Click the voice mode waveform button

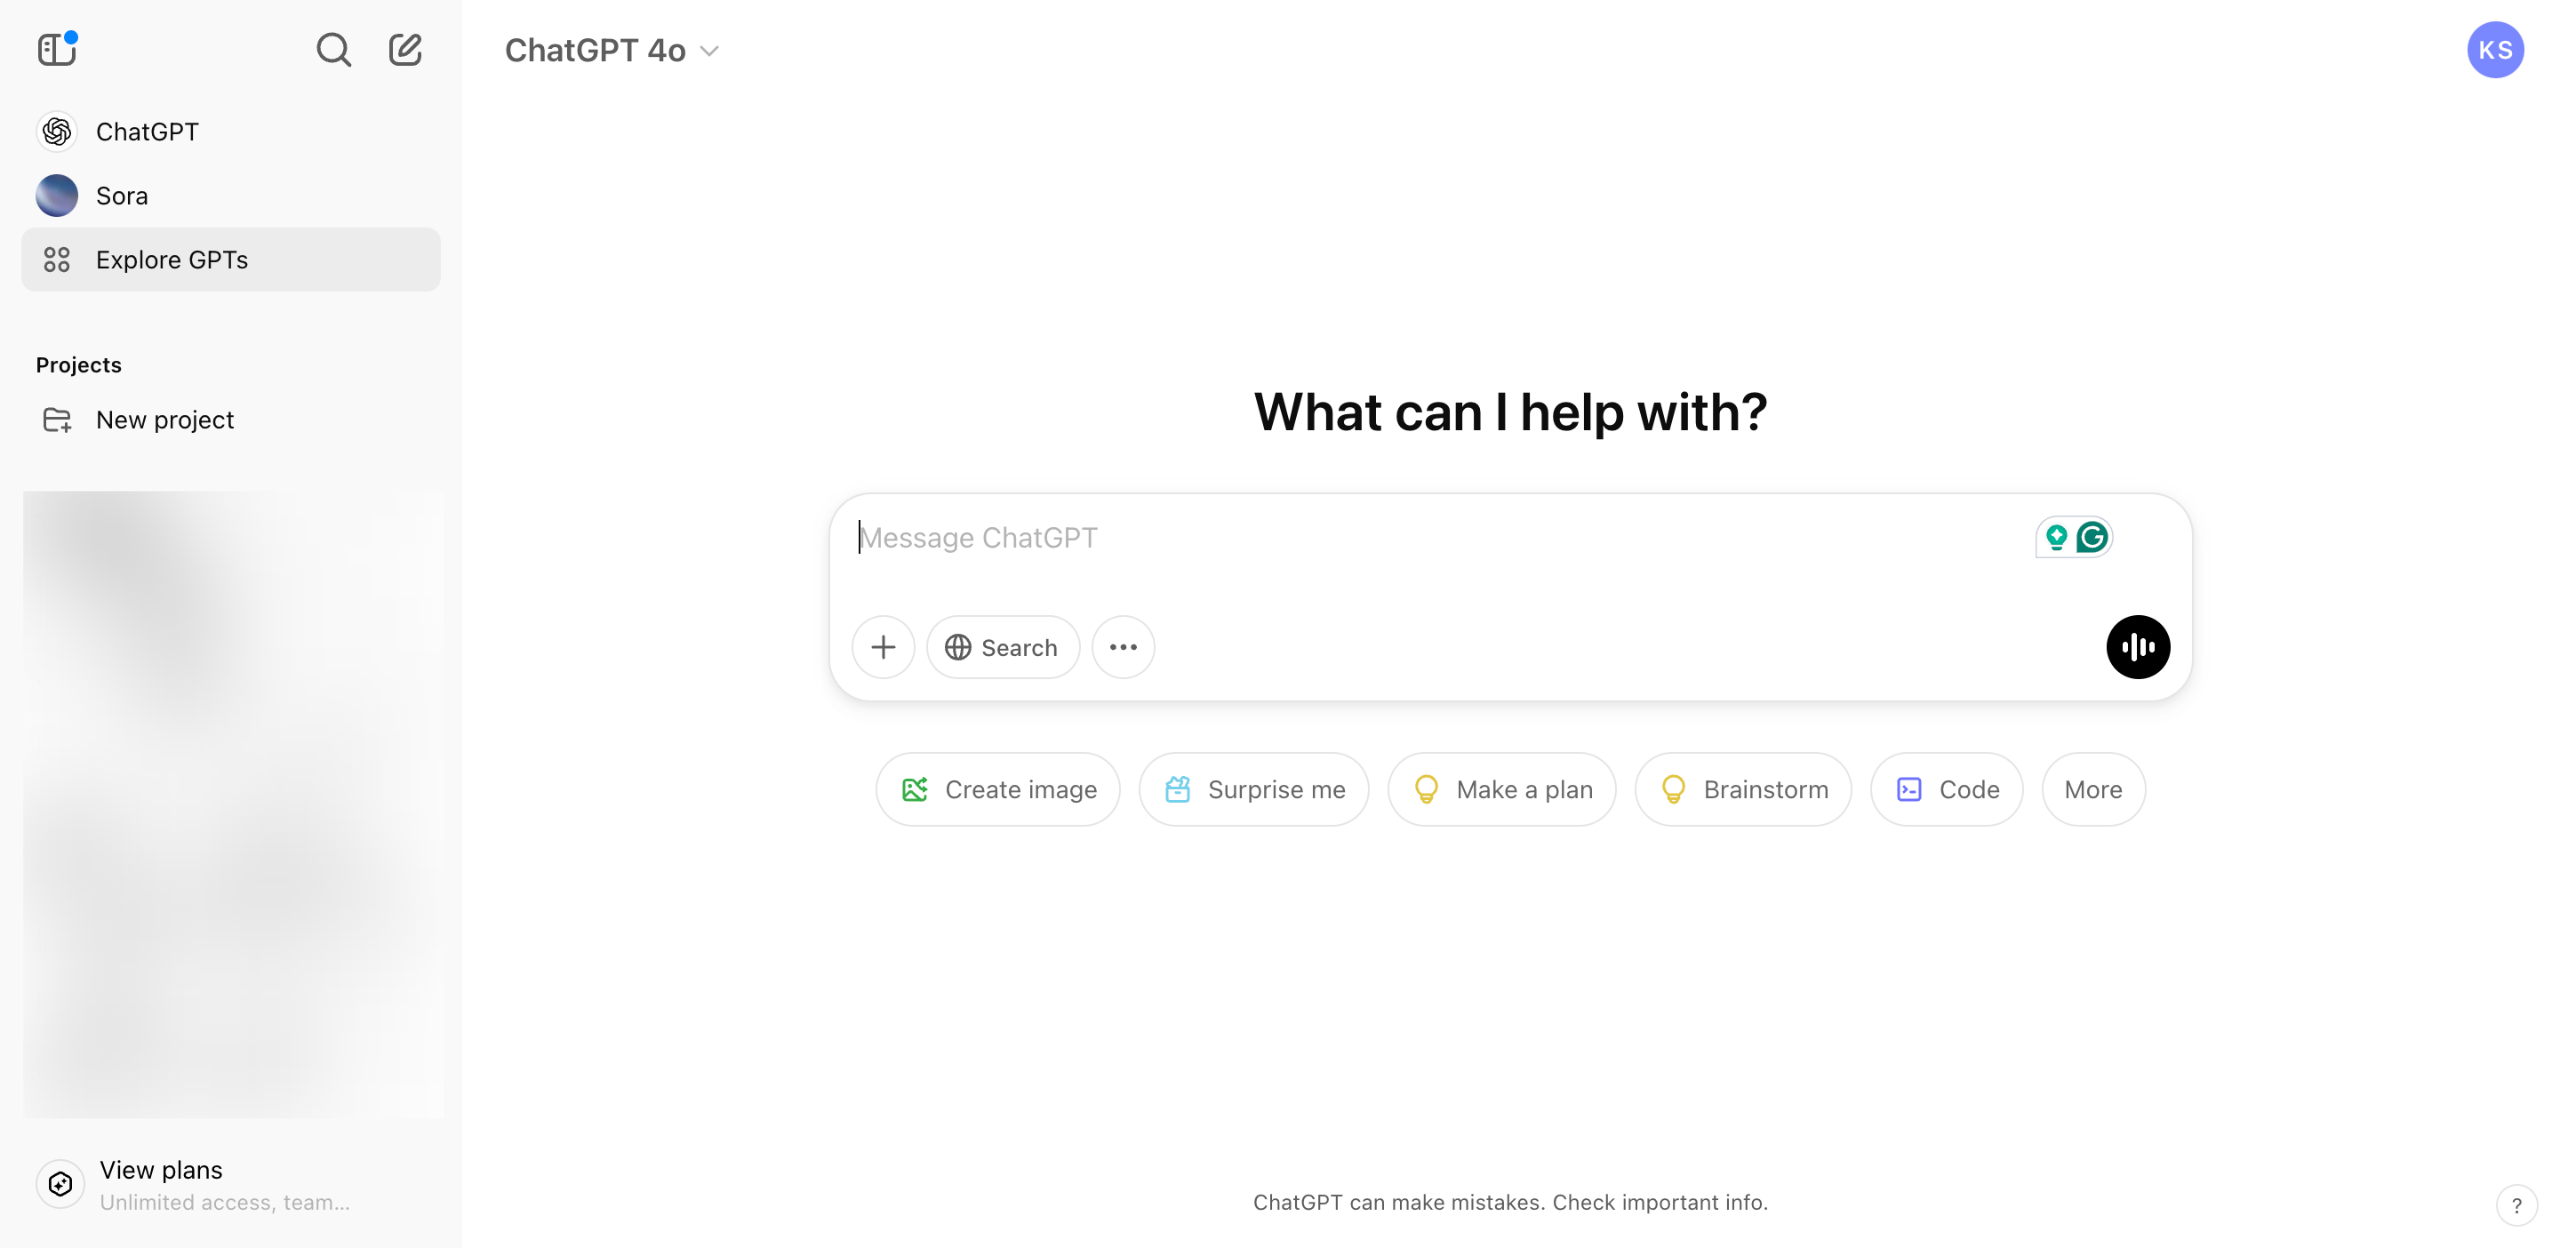[x=2137, y=647]
